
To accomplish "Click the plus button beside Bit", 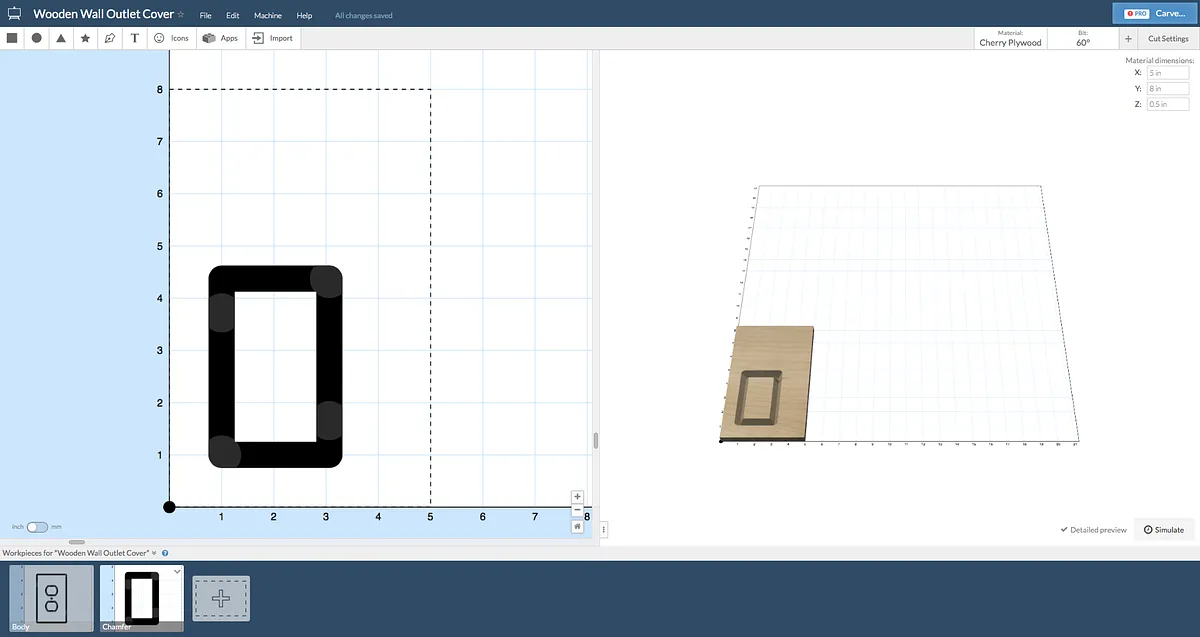I will click(x=1128, y=38).
